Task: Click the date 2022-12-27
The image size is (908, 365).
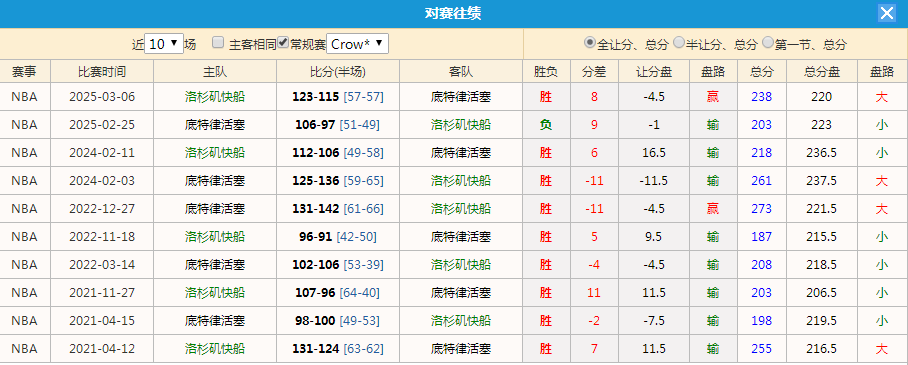Action: click(x=102, y=209)
